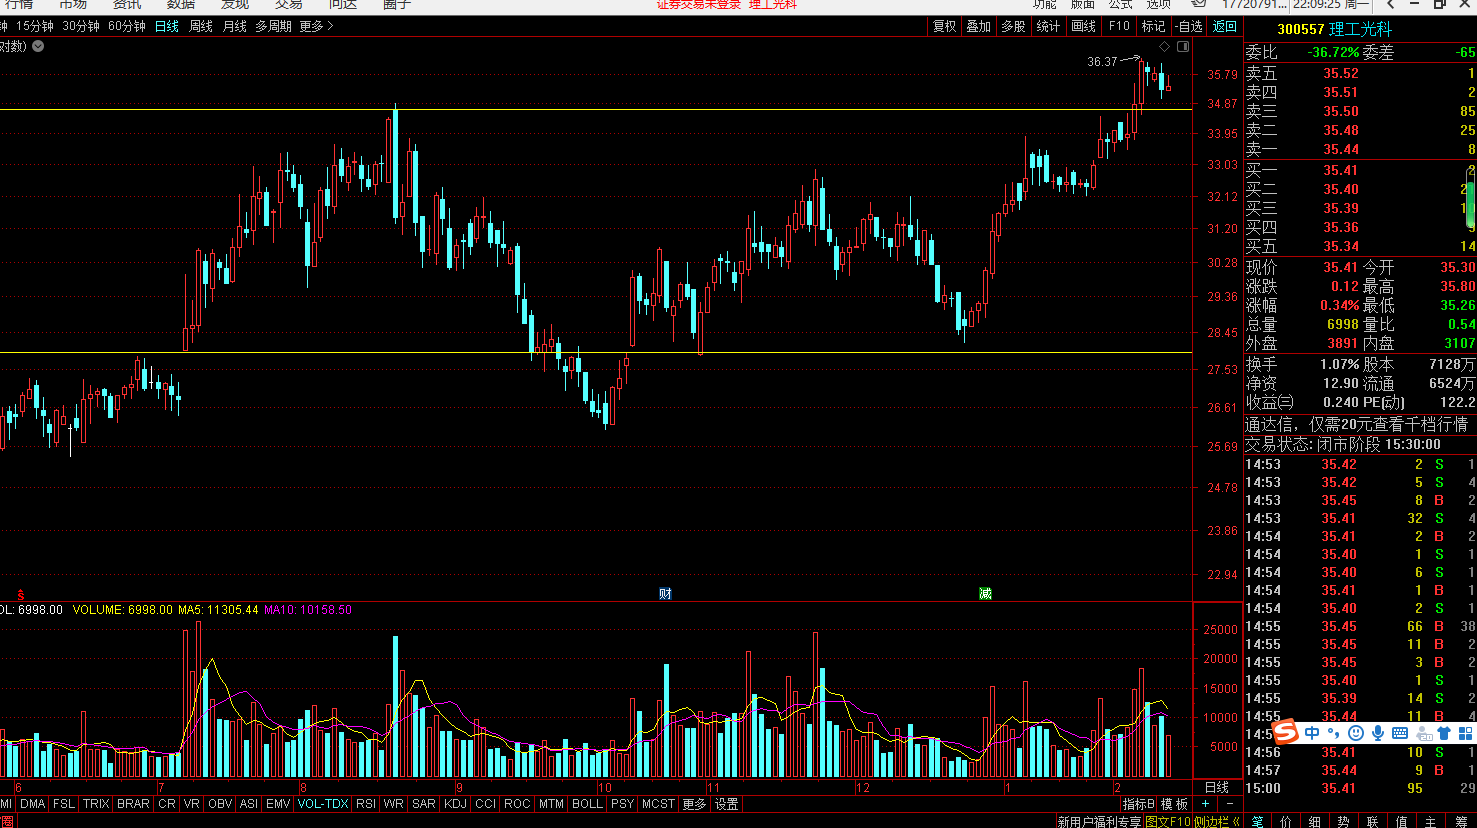This screenshot has height=828, width=1477.
Task: Switch to 60分钟 period
Action: pyautogui.click(x=127, y=26)
